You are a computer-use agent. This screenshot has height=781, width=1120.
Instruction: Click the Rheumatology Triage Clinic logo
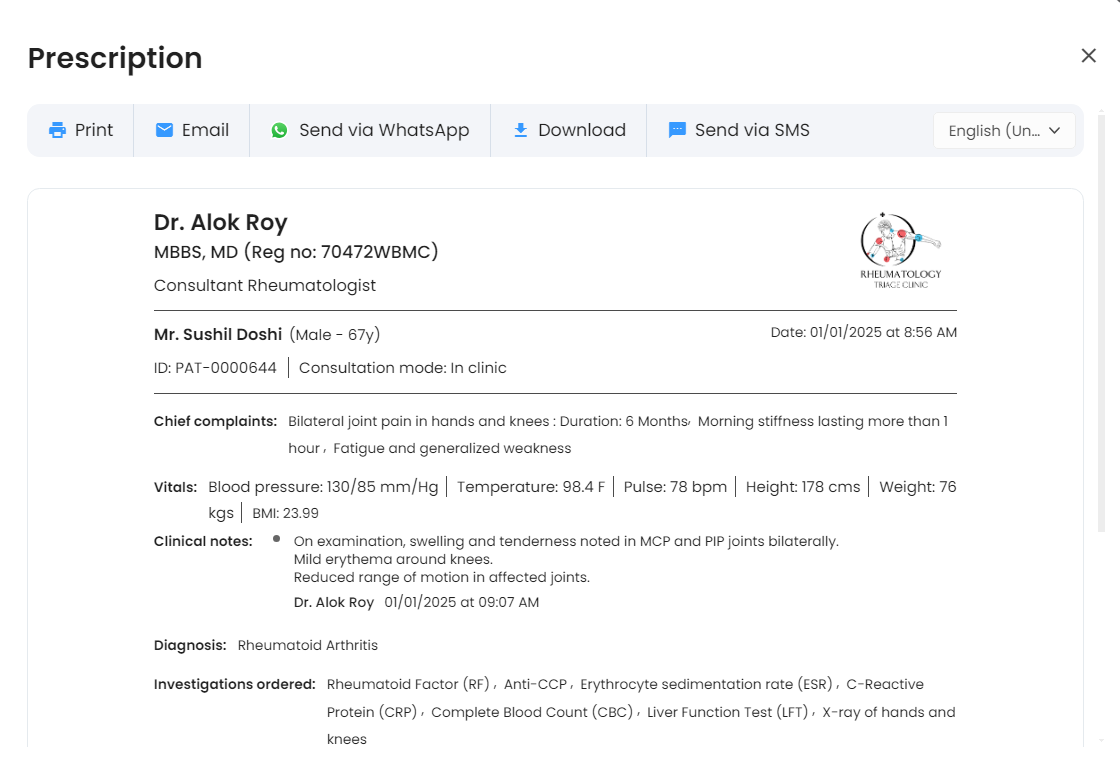(900, 250)
